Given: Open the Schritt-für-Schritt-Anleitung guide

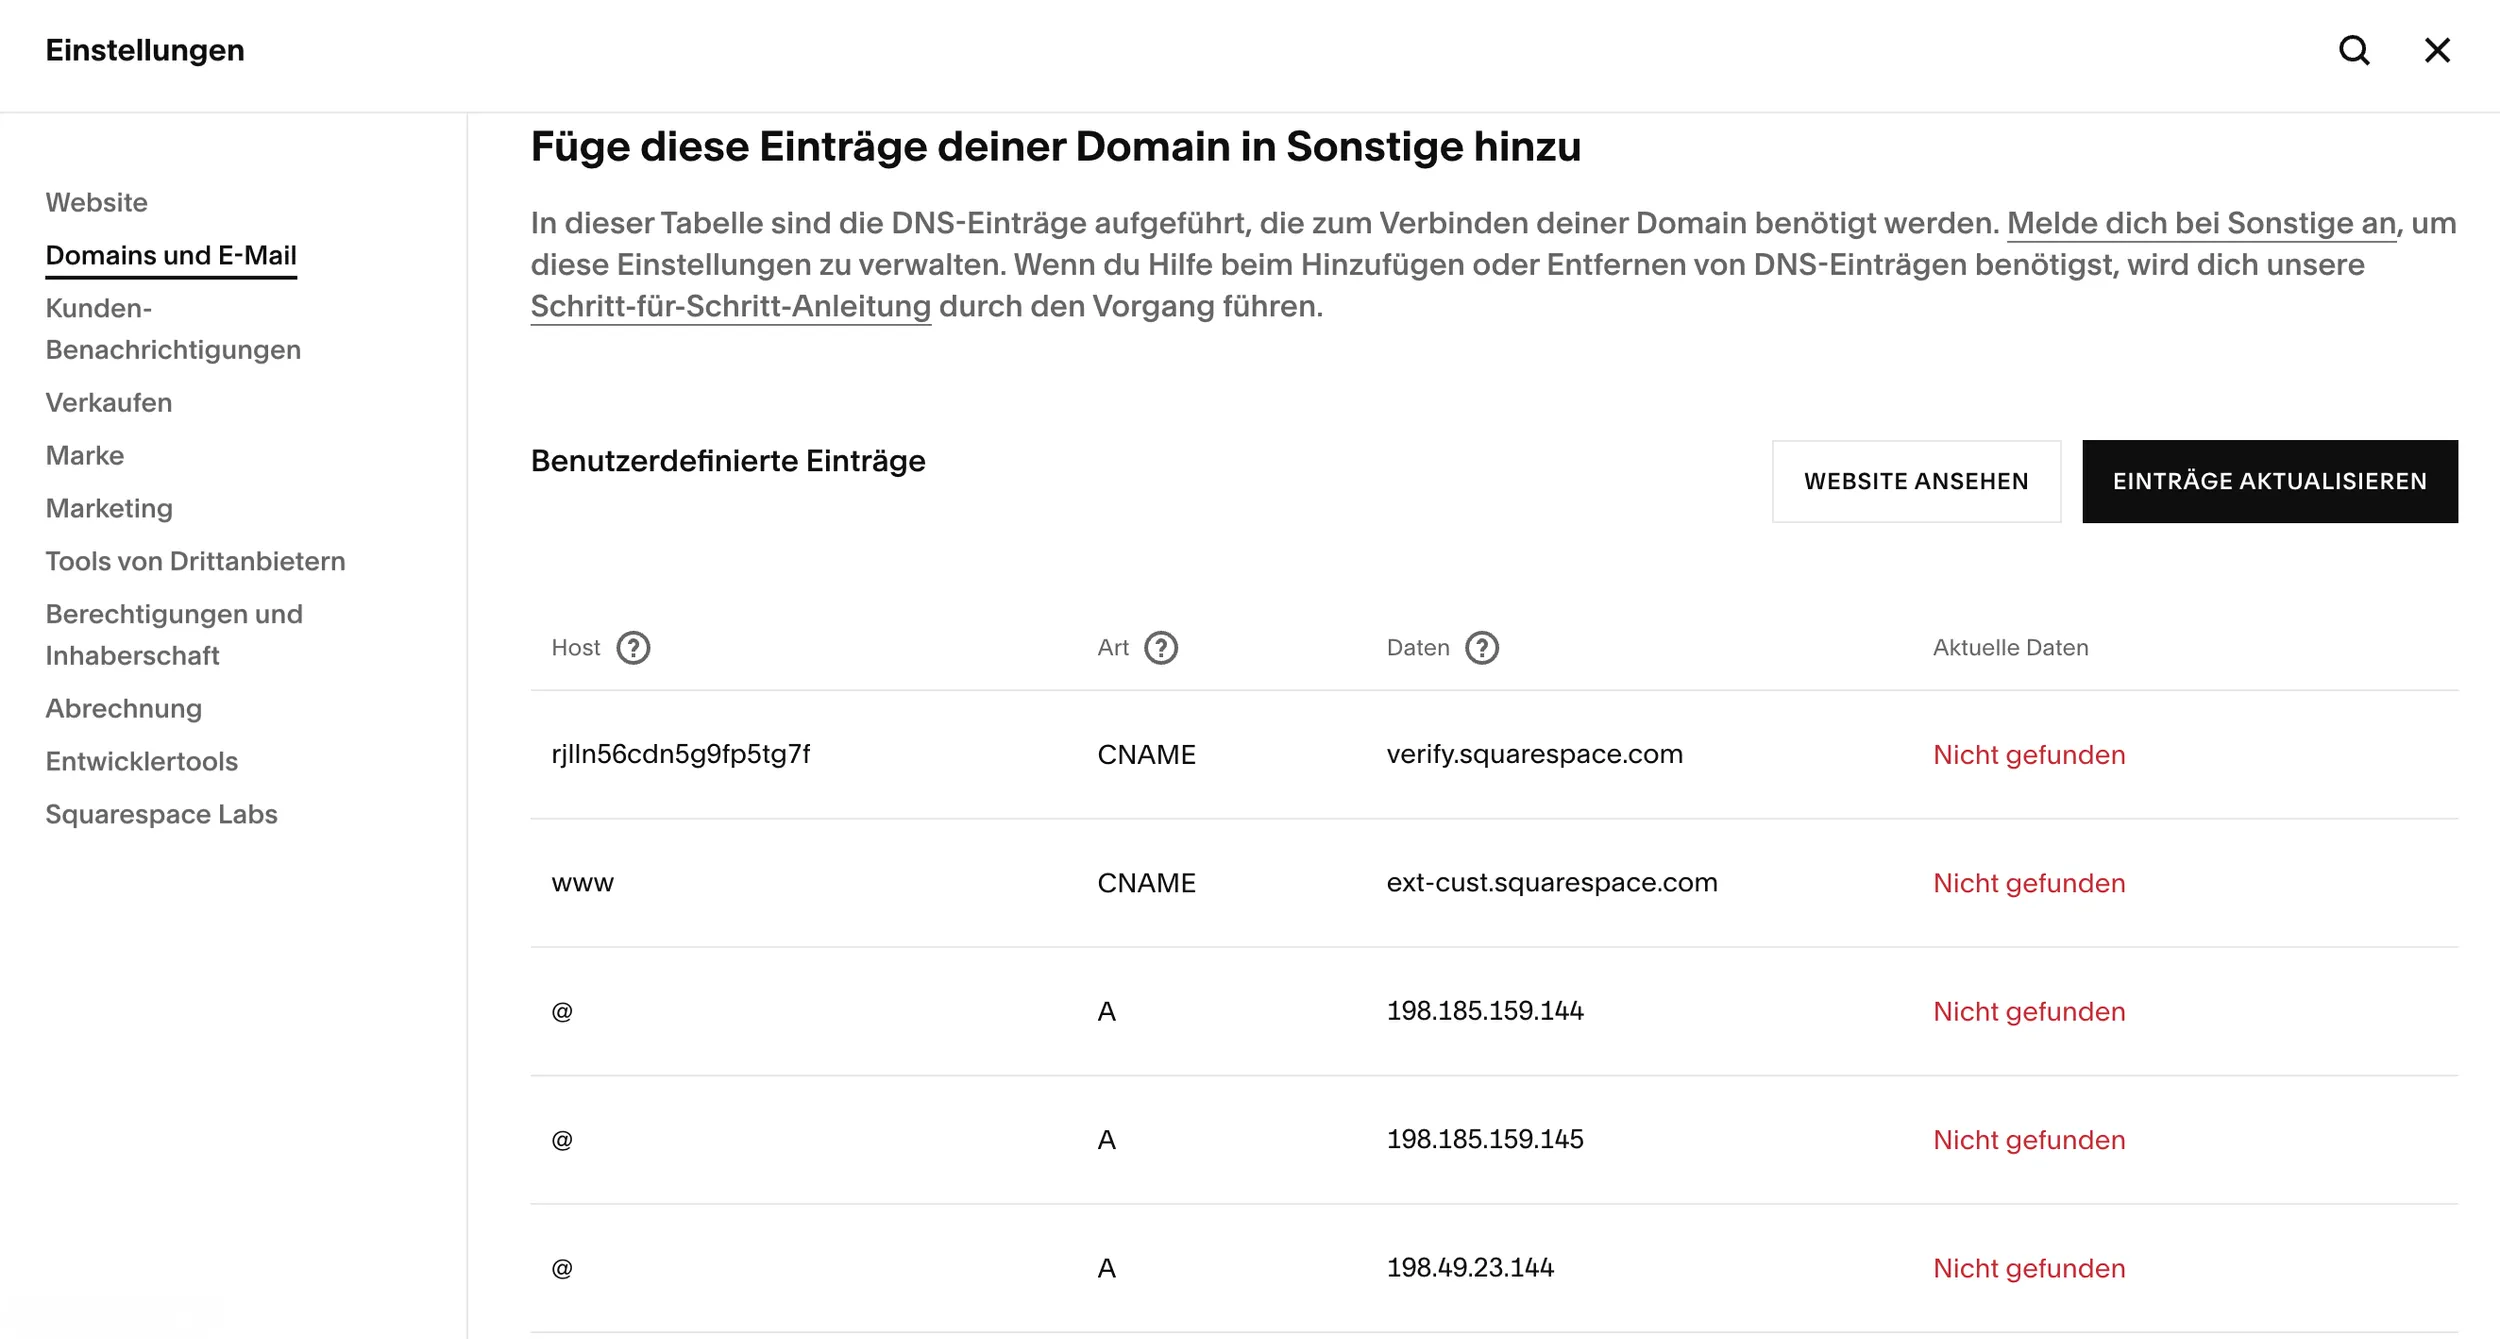Looking at the screenshot, I should pyautogui.click(x=729, y=307).
